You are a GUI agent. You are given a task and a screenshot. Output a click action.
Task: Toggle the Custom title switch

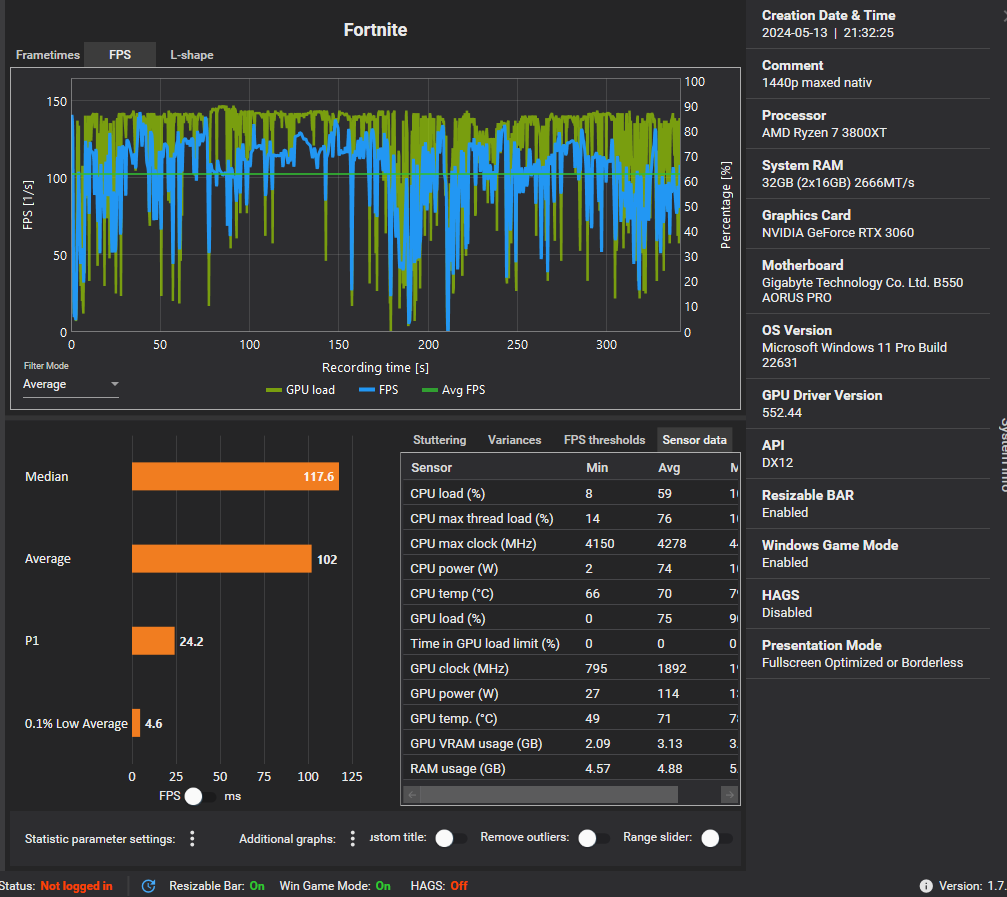coord(450,838)
